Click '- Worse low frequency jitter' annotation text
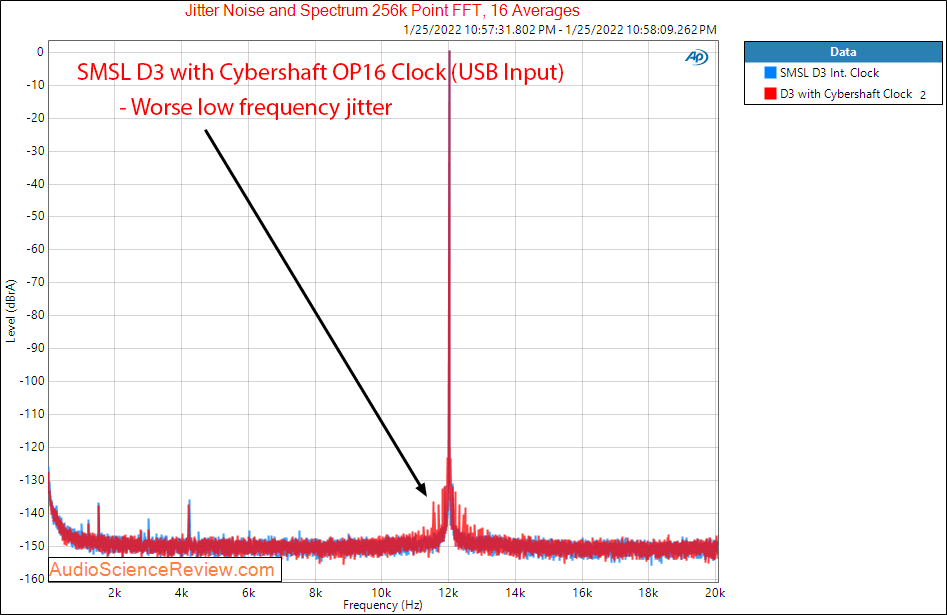This screenshot has width=947, height=615. [255, 107]
